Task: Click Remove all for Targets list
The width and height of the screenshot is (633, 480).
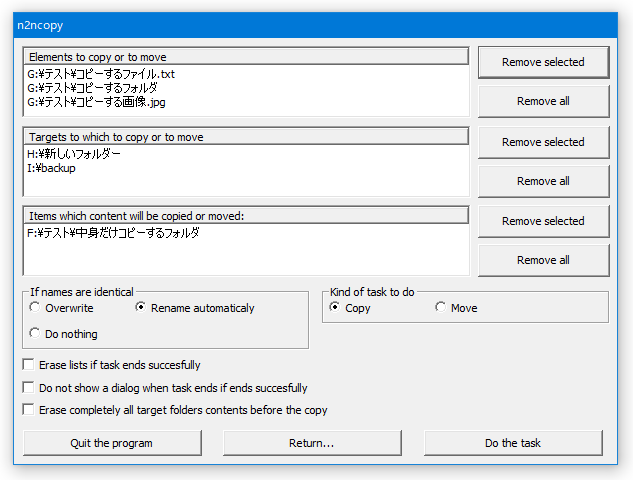Action: coord(543,181)
